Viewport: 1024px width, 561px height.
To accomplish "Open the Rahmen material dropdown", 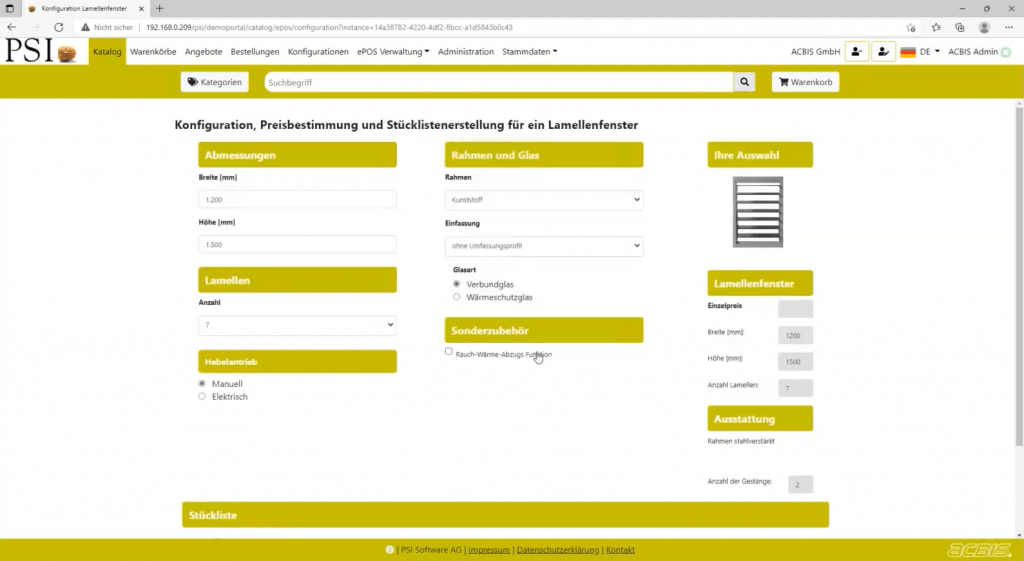I will pyautogui.click(x=544, y=200).
